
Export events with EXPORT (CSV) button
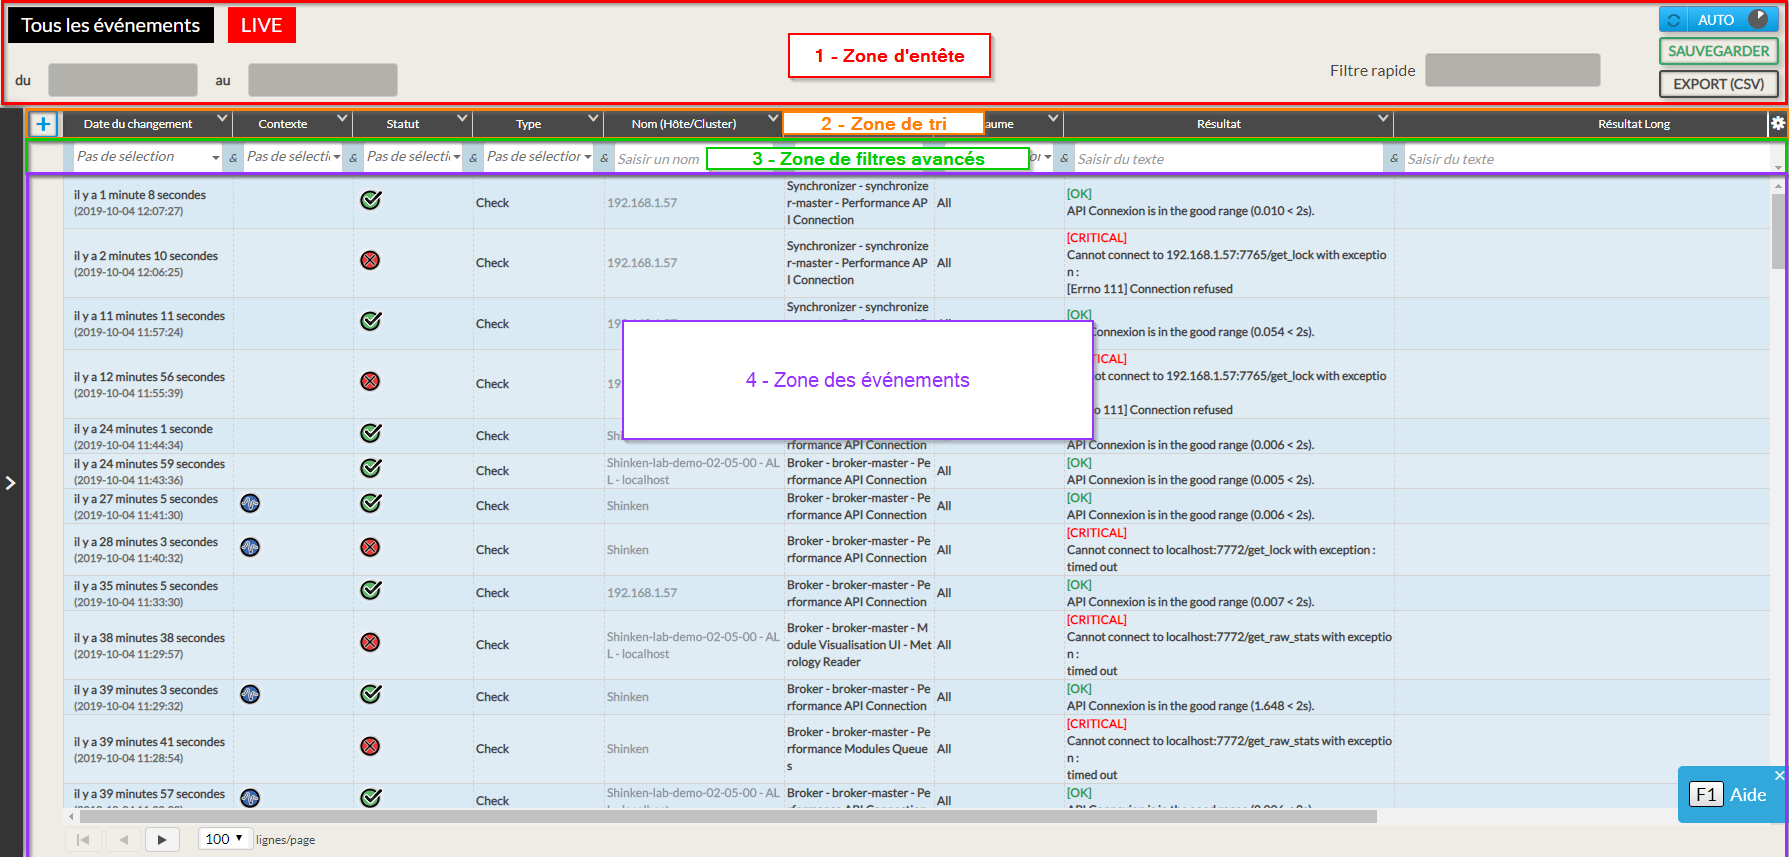point(1718,84)
